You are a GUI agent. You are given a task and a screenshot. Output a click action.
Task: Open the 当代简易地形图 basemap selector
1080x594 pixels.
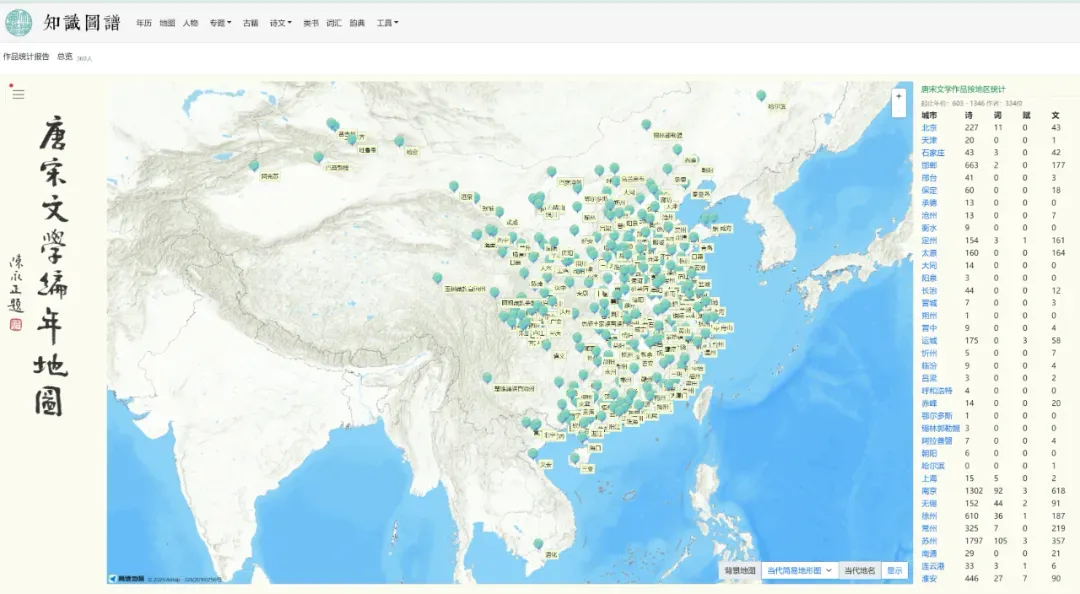click(x=799, y=570)
